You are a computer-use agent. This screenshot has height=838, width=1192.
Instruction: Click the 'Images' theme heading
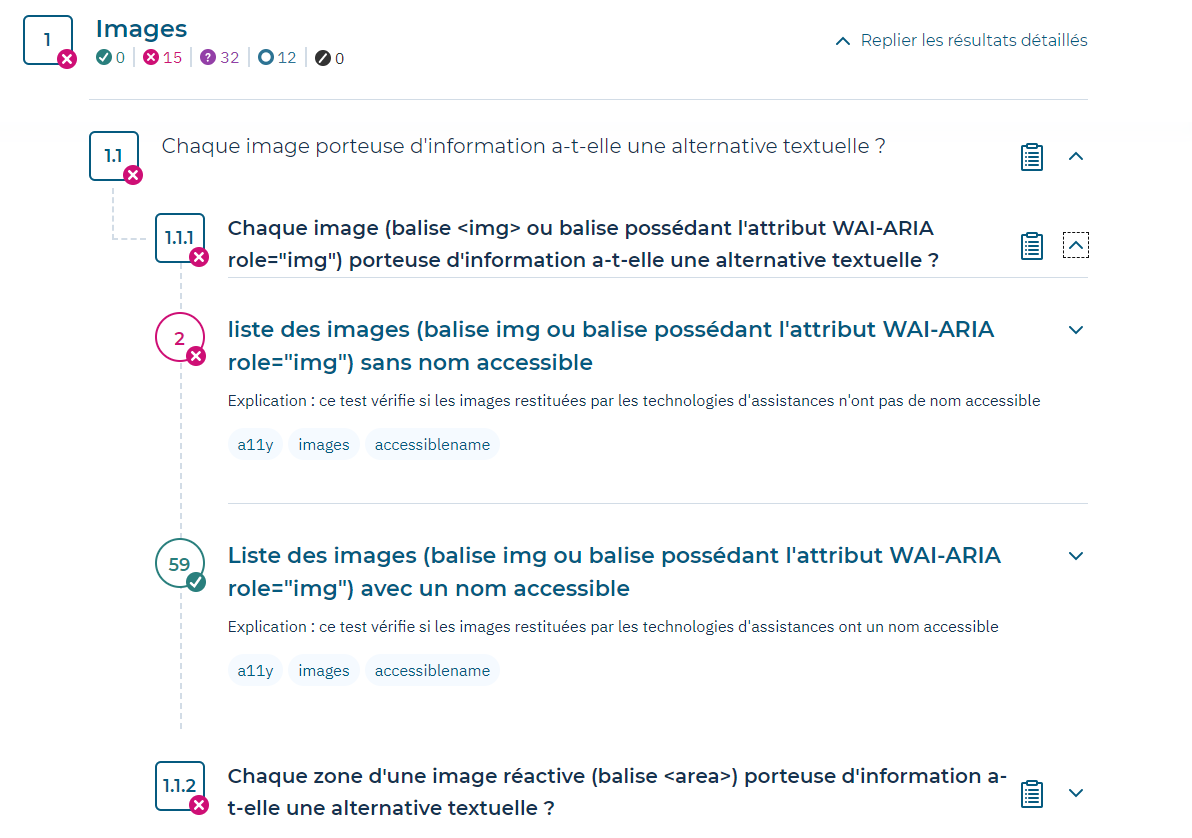[x=141, y=29]
